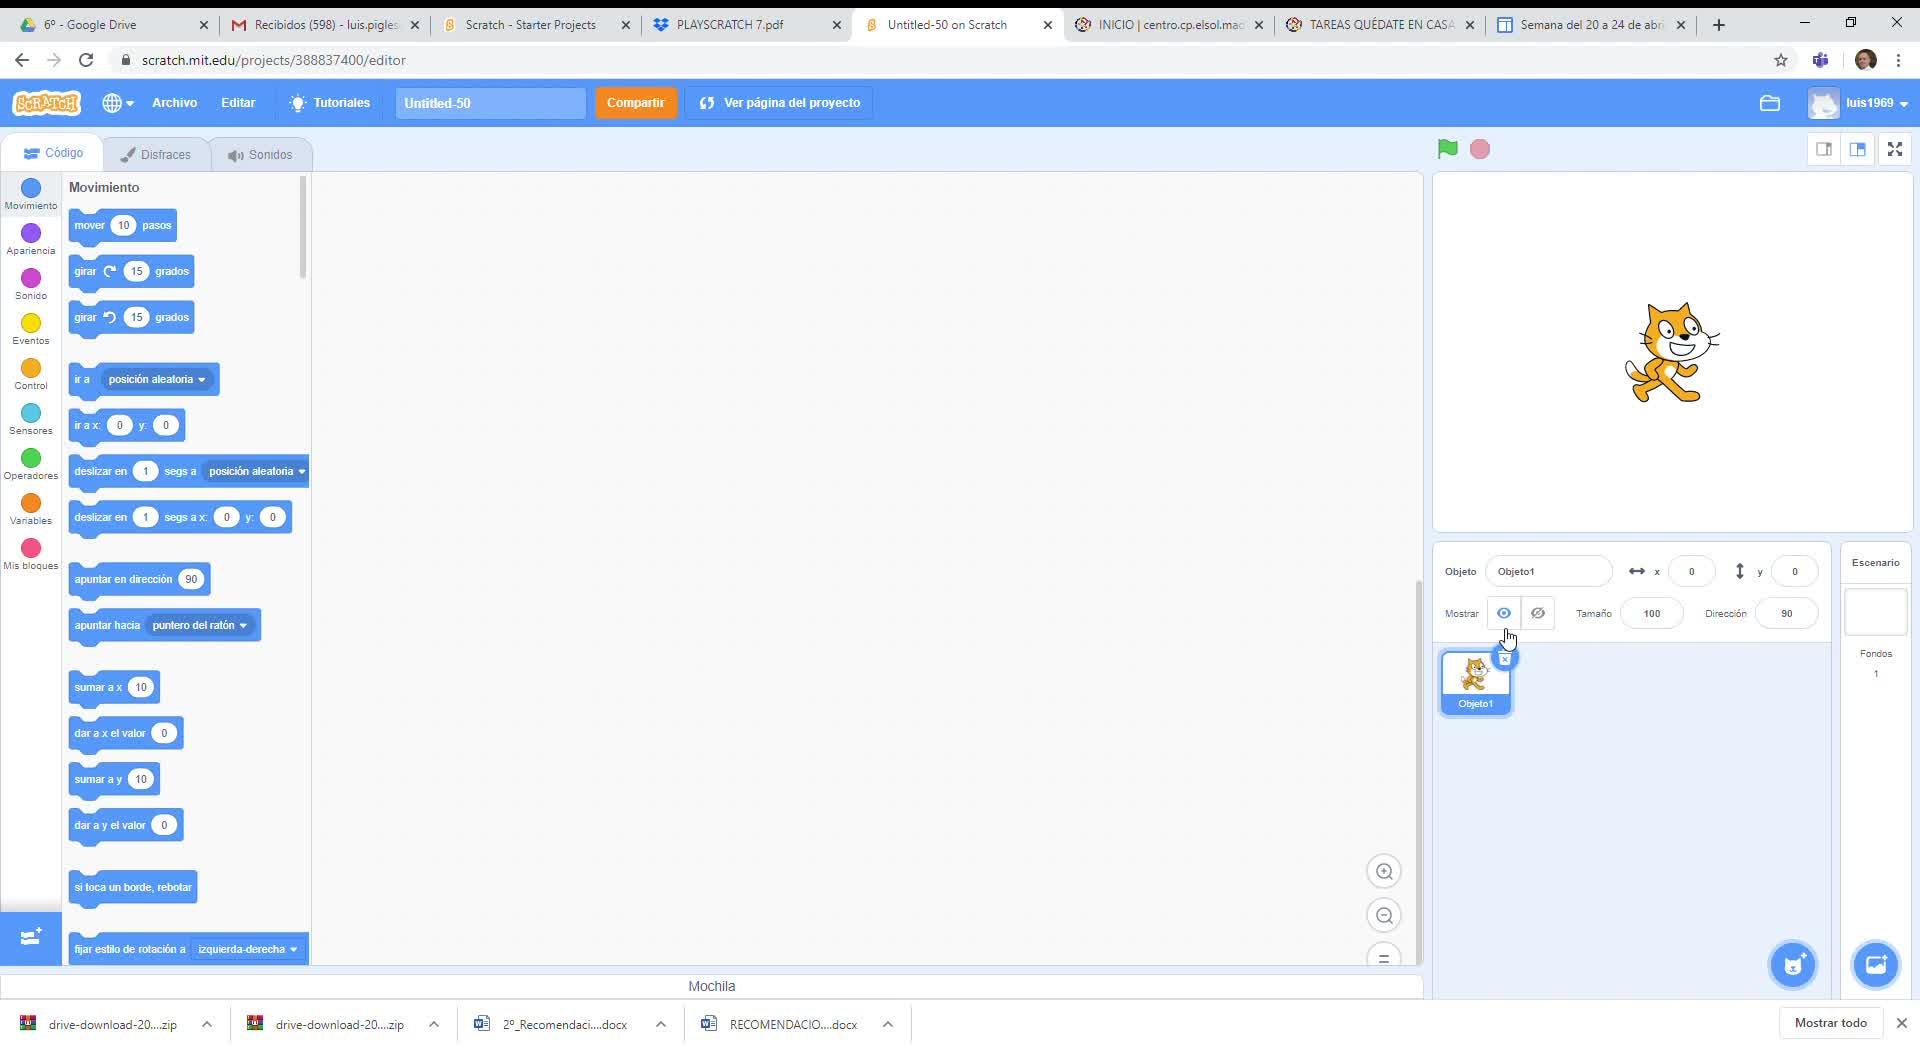Switch to PLAYSCRATCH 7.pdf browser tab
The height and width of the screenshot is (1048, 1920).
[745, 25]
